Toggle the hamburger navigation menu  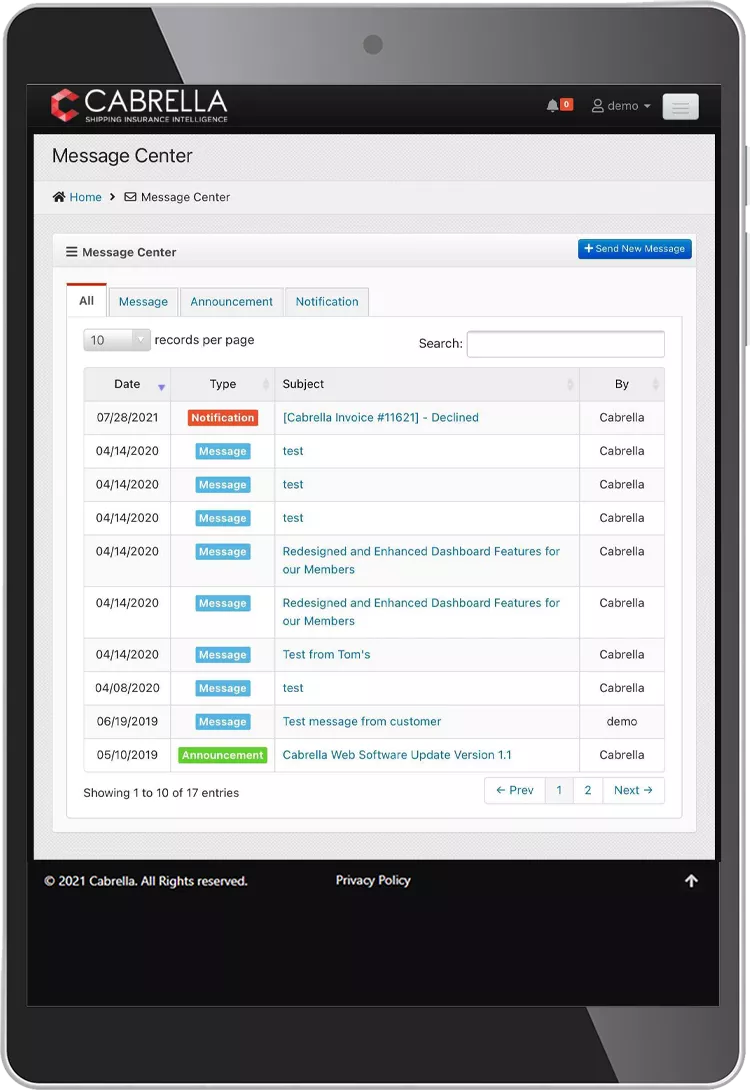pos(680,106)
